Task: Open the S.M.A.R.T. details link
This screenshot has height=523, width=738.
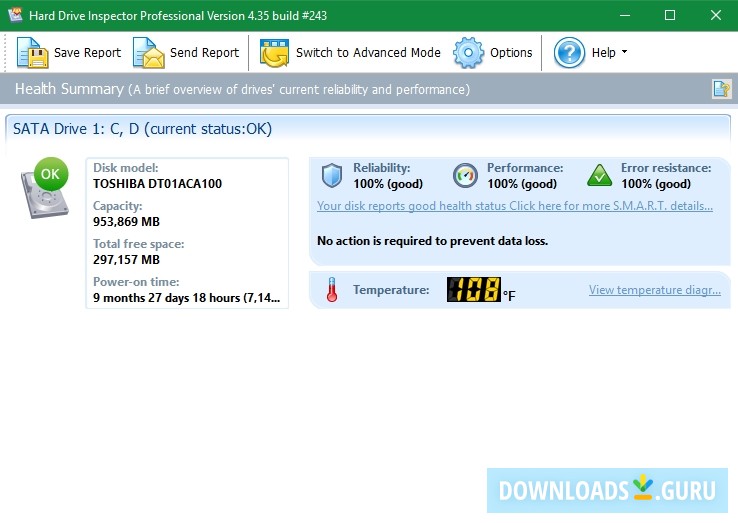Action: [x=515, y=206]
